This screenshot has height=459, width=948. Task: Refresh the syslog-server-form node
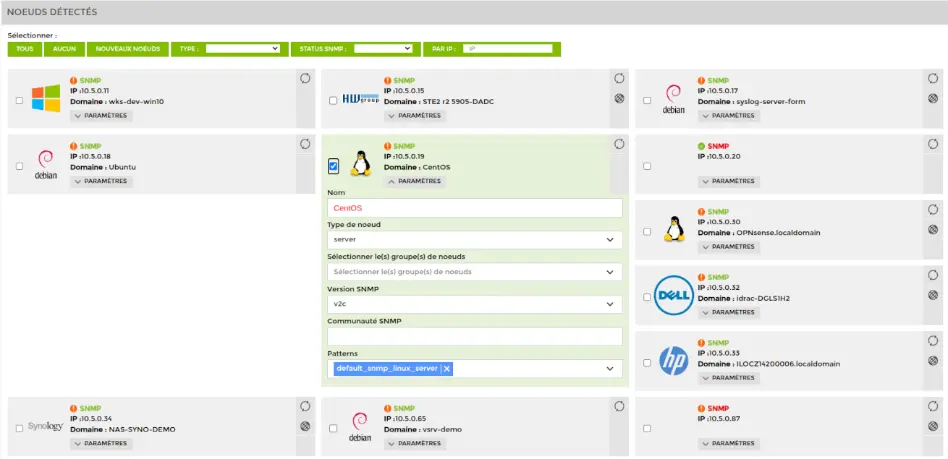(x=932, y=78)
